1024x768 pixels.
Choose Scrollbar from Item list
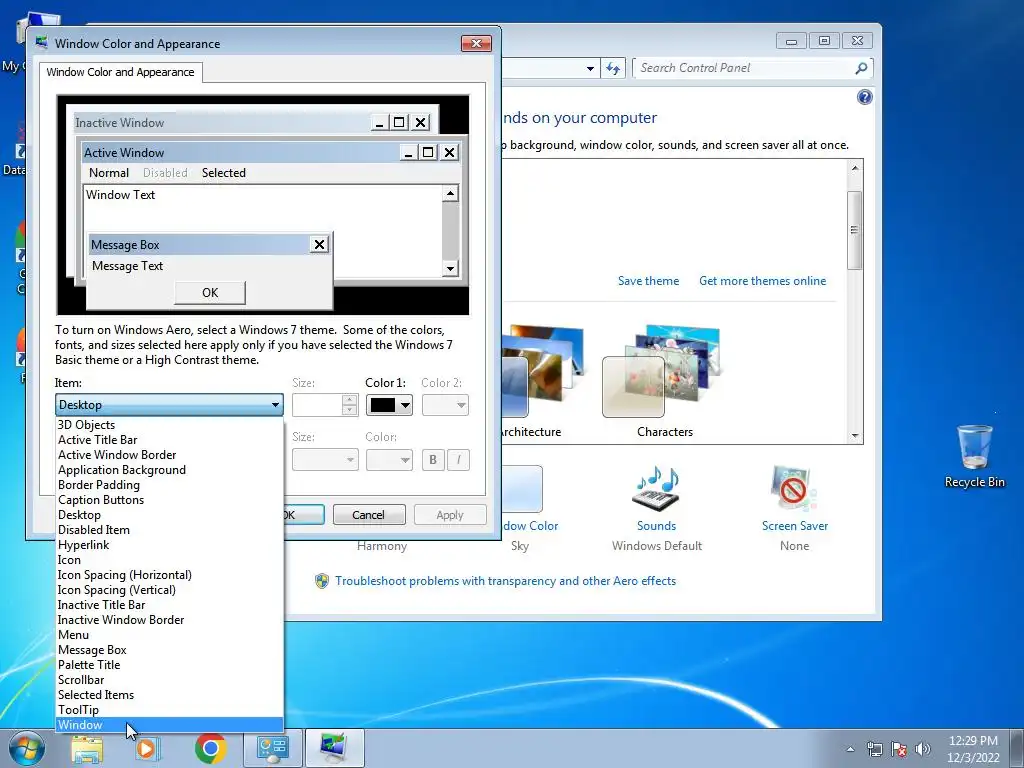coord(169,680)
